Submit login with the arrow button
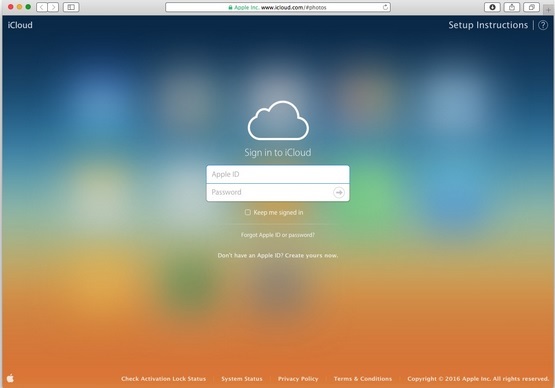The image size is (555, 388). click(x=339, y=192)
